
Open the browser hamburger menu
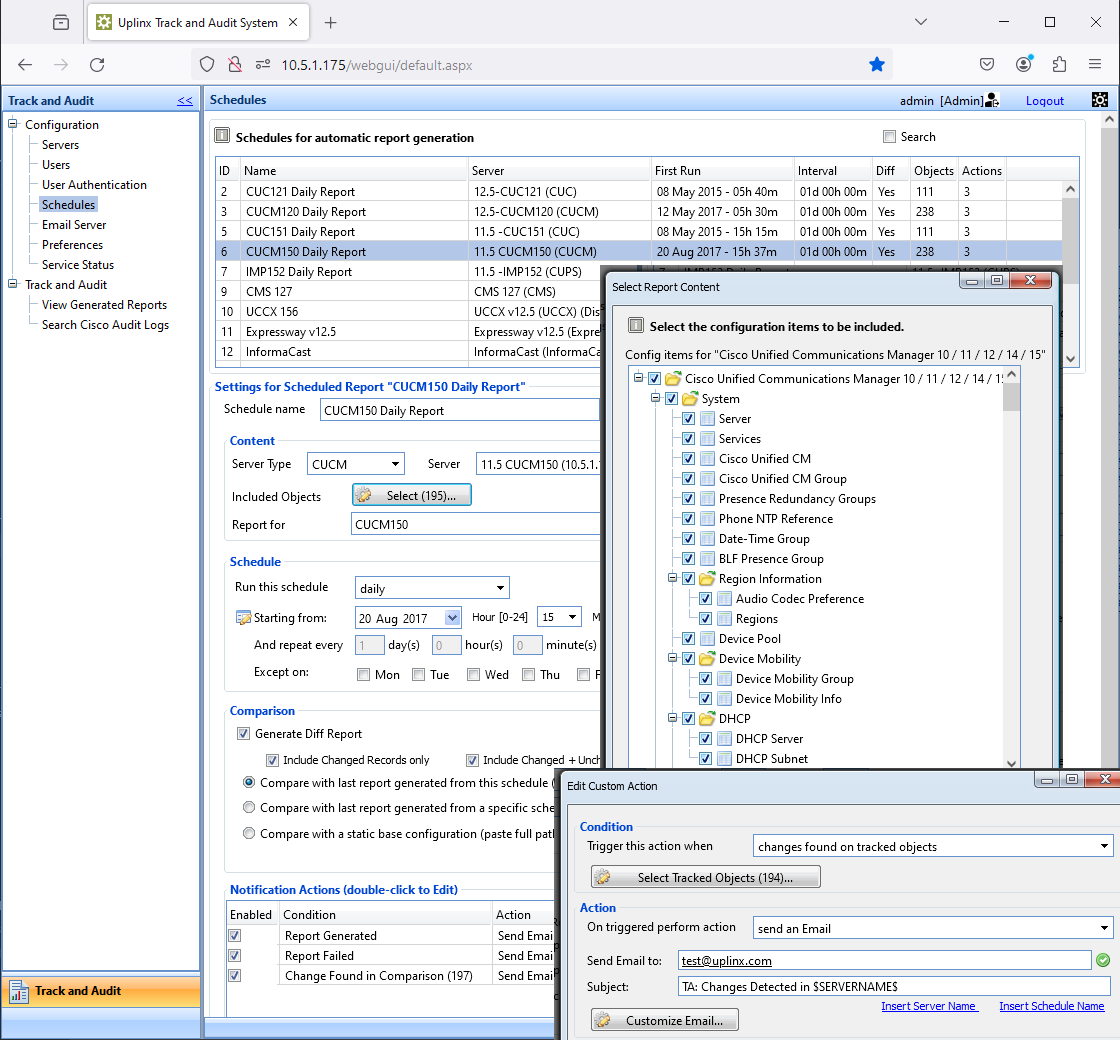coord(1094,65)
